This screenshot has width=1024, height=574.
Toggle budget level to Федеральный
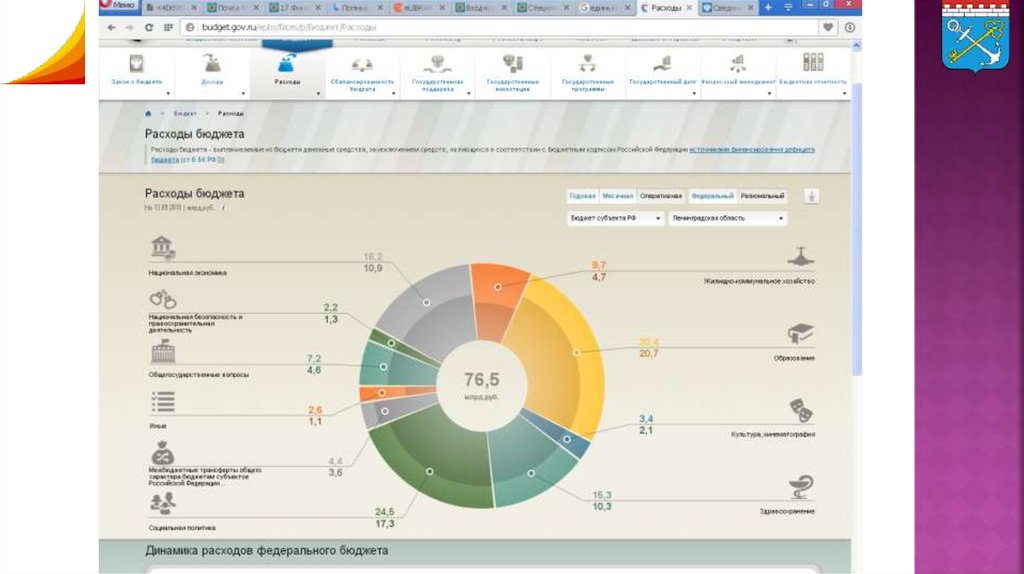(712, 196)
